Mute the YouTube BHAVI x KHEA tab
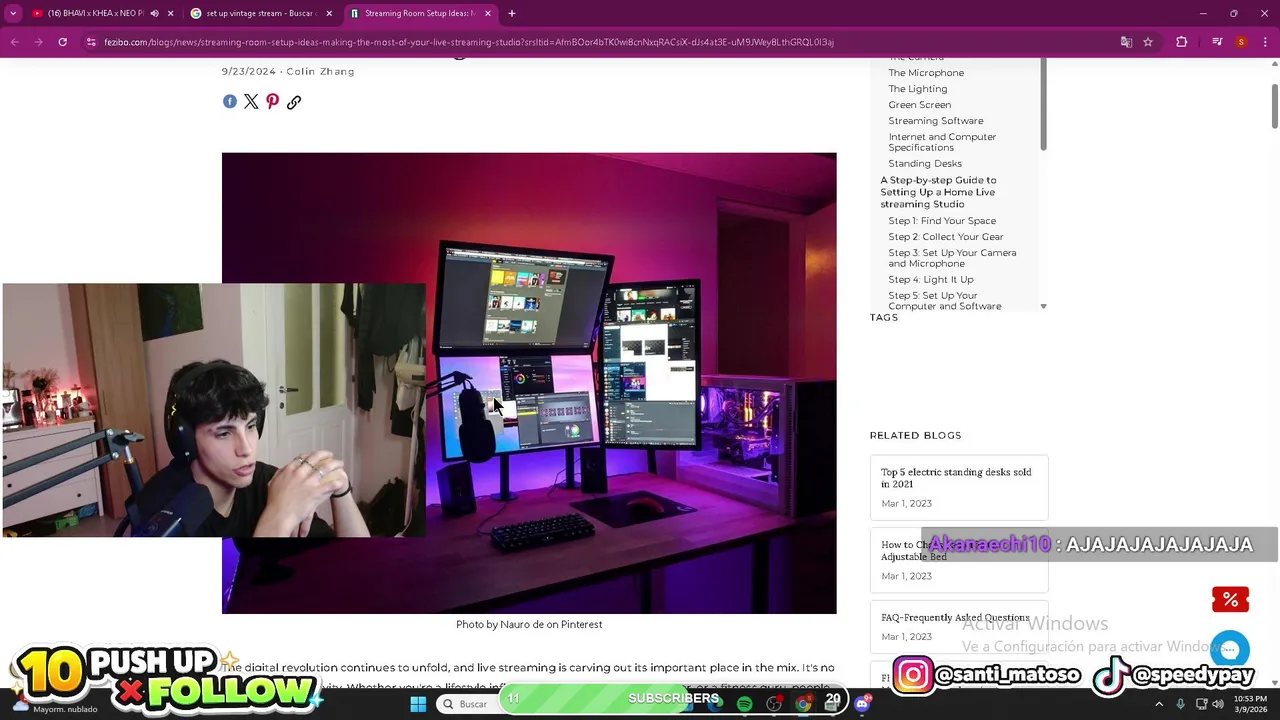The height and width of the screenshot is (720, 1280). [x=154, y=13]
